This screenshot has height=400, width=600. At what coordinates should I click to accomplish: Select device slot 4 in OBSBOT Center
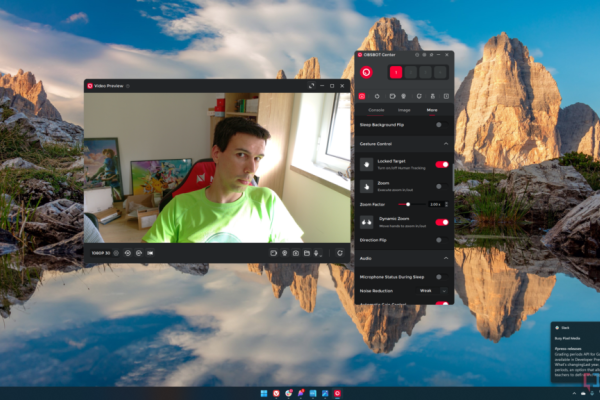tap(440, 72)
